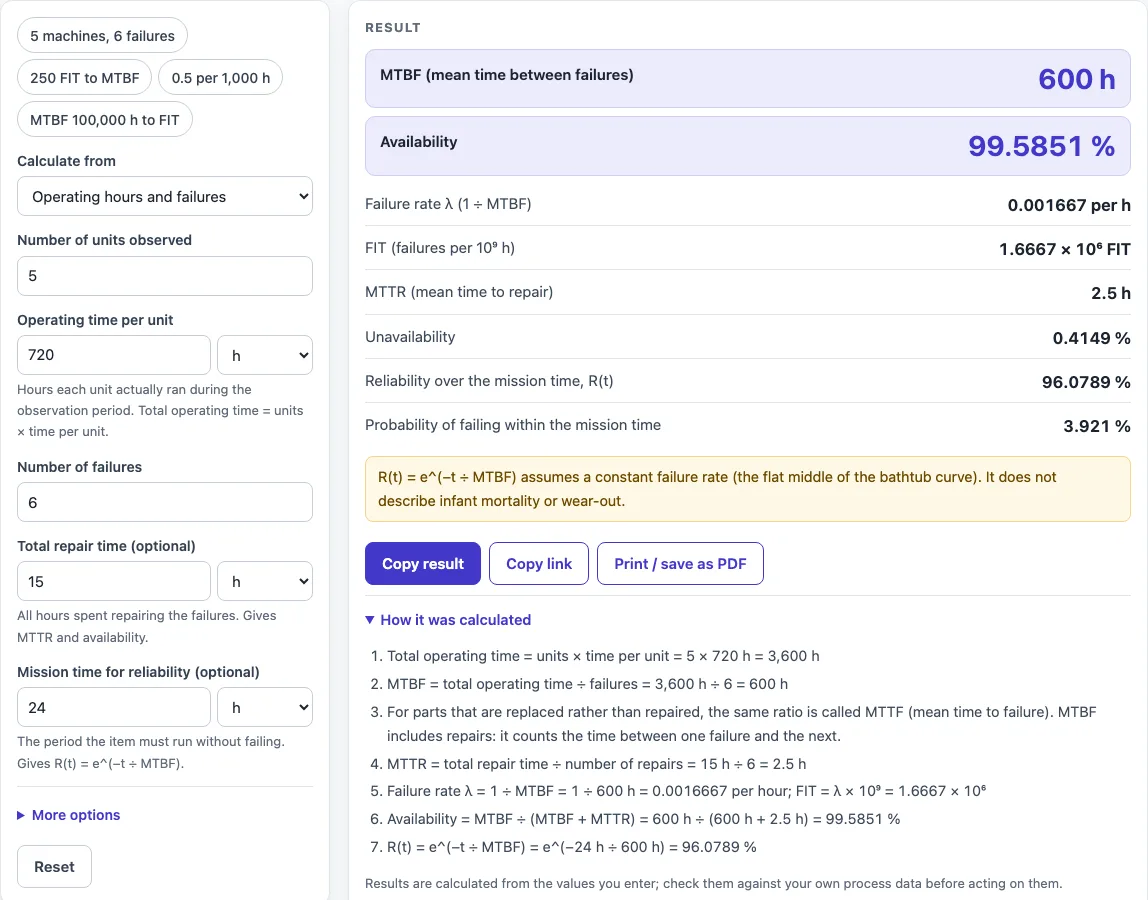Select the failure probability "3.921 %"
This screenshot has height=900, width=1148.
click(1097, 426)
